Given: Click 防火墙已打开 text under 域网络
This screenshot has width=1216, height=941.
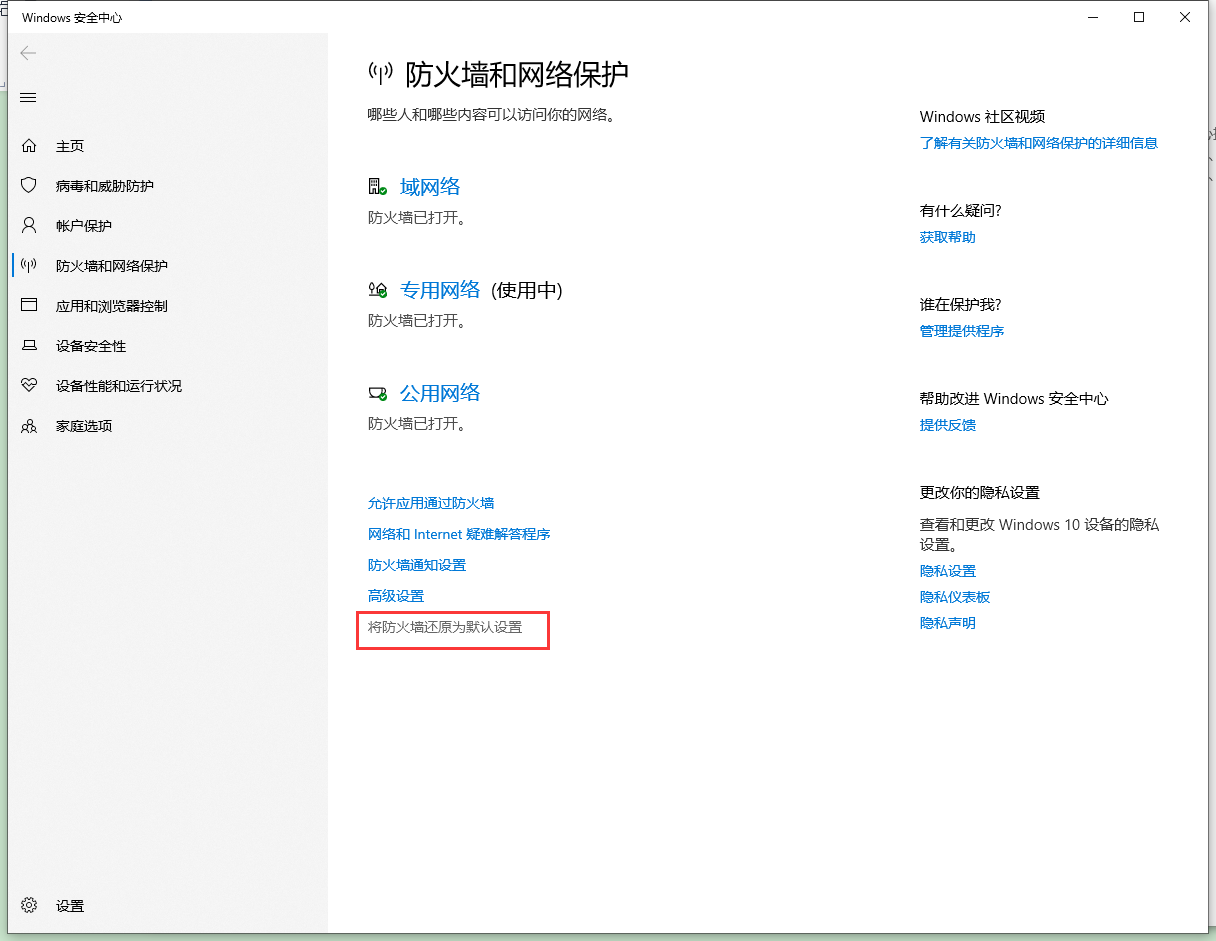Looking at the screenshot, I should (x=417, y=217).
